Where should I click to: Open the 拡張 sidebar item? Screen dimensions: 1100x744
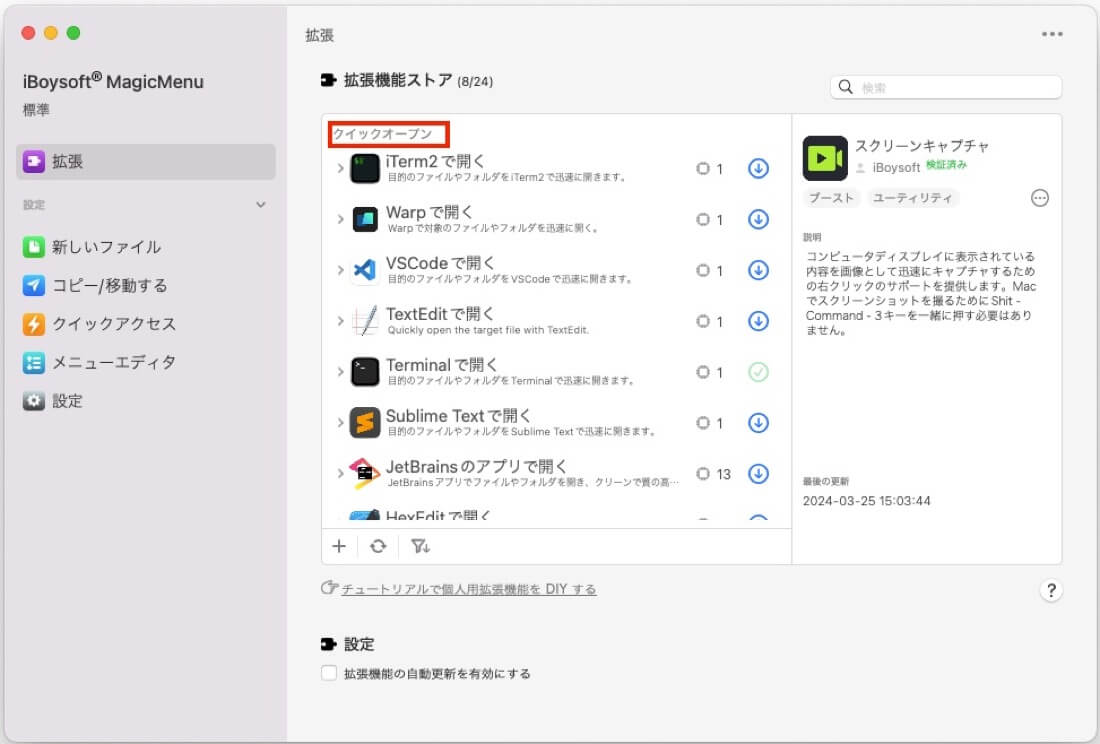click(145, 161)
